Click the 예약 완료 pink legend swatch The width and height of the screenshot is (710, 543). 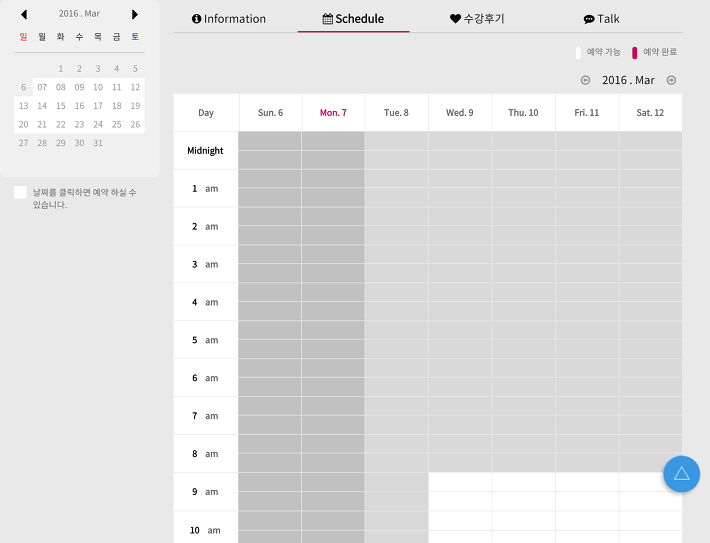tap(634, 53)
